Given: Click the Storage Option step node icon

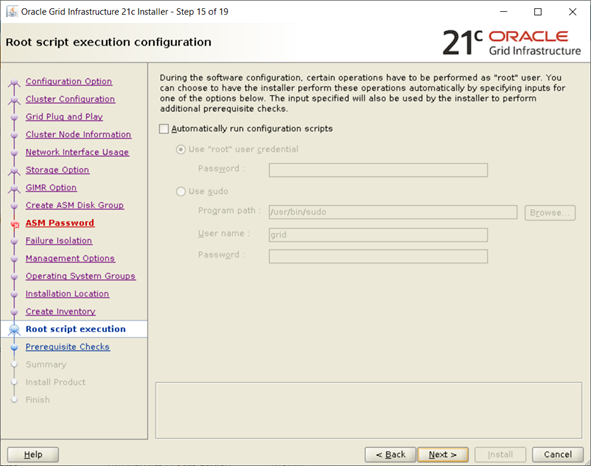Looking at the screenshot, I should click(x=14, y=171).
